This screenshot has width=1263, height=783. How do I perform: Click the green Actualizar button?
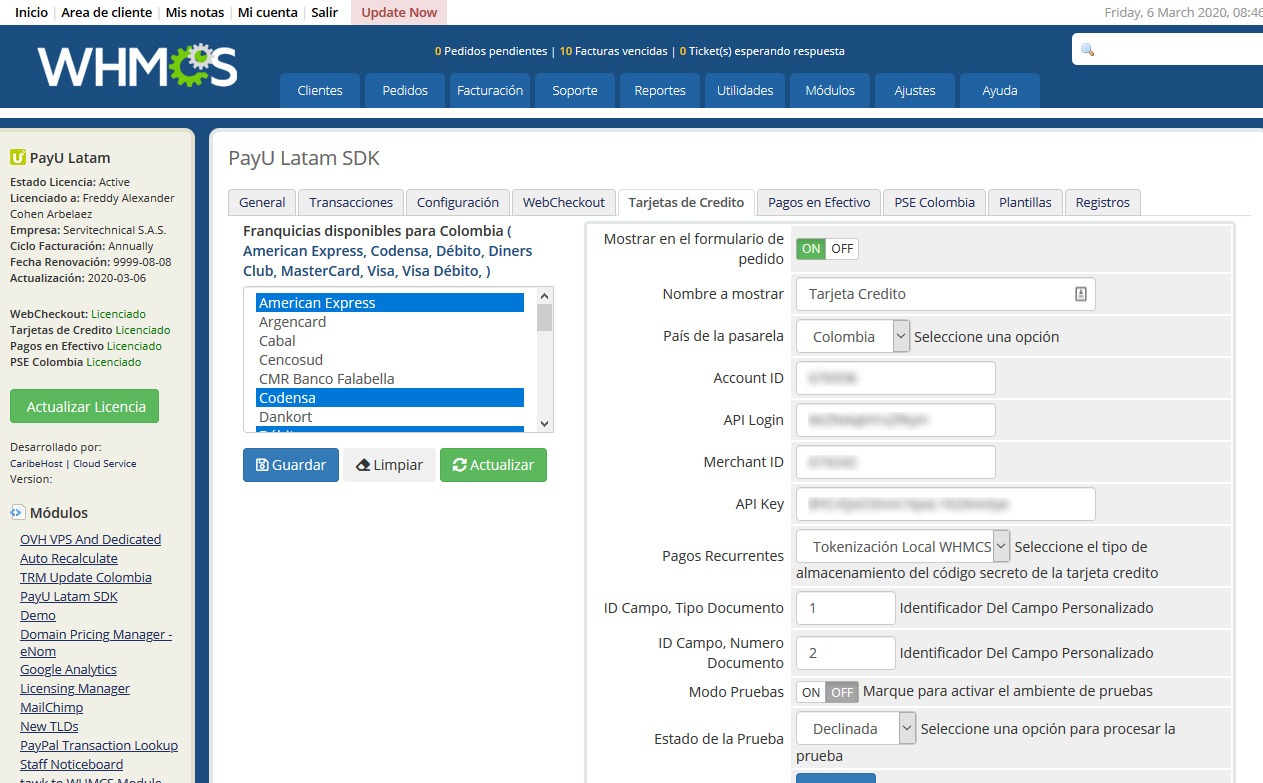493,465
